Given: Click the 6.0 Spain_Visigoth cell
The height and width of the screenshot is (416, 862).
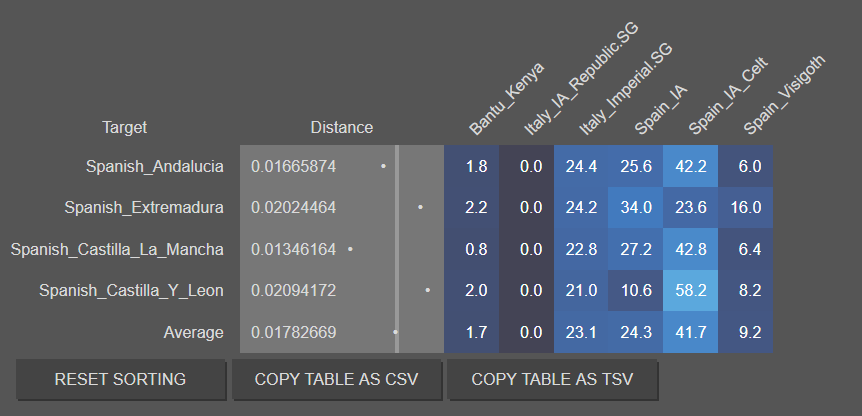Looking at the screenshot, I should (x=745, y=167).
